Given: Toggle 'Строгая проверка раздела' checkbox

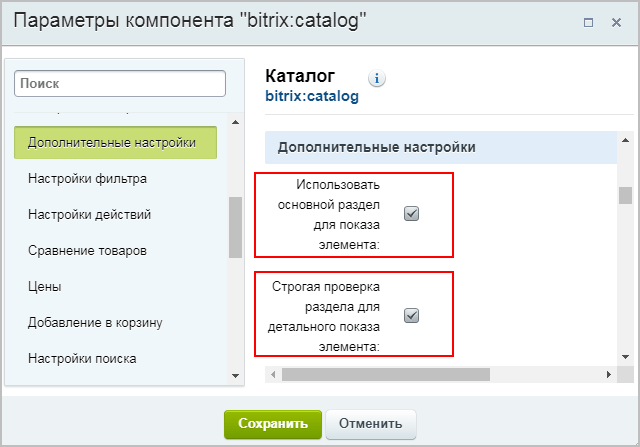Looking at the screenshot, I should pos(411,316).
